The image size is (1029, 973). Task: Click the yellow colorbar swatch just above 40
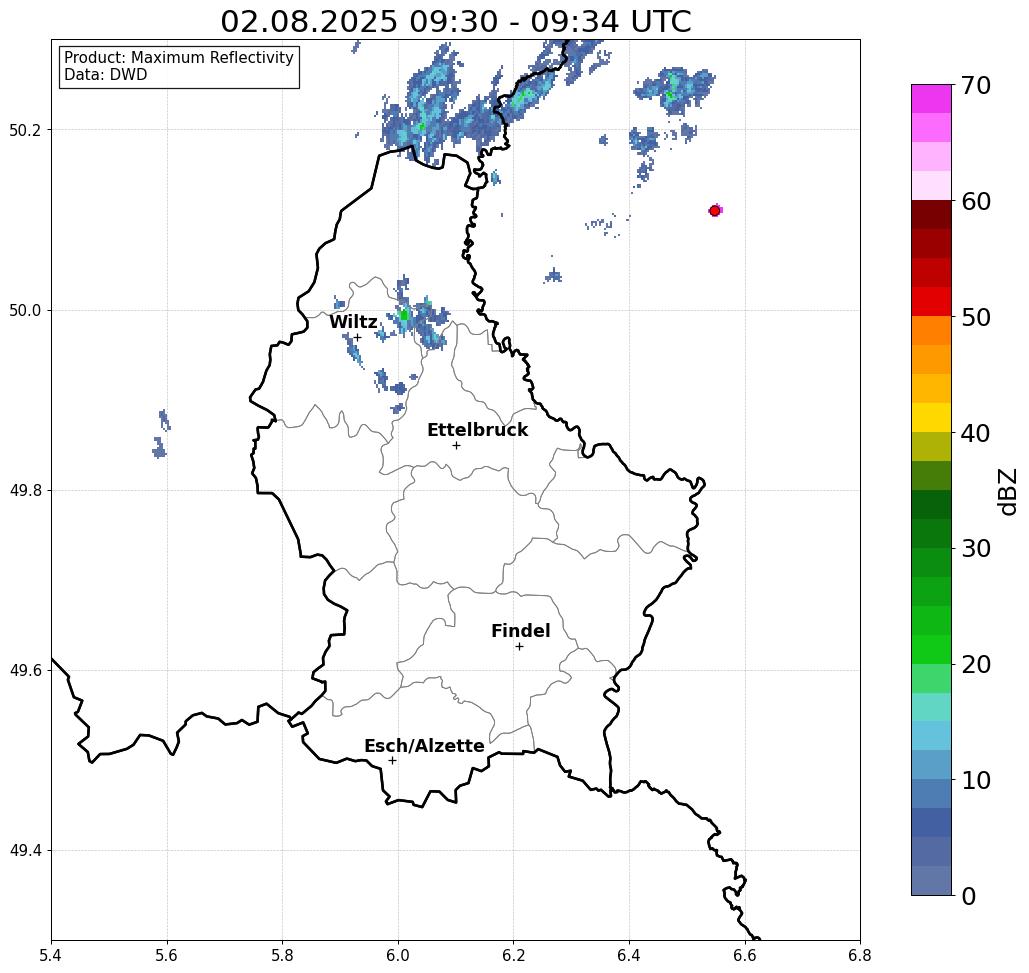(x=931, y=417)
